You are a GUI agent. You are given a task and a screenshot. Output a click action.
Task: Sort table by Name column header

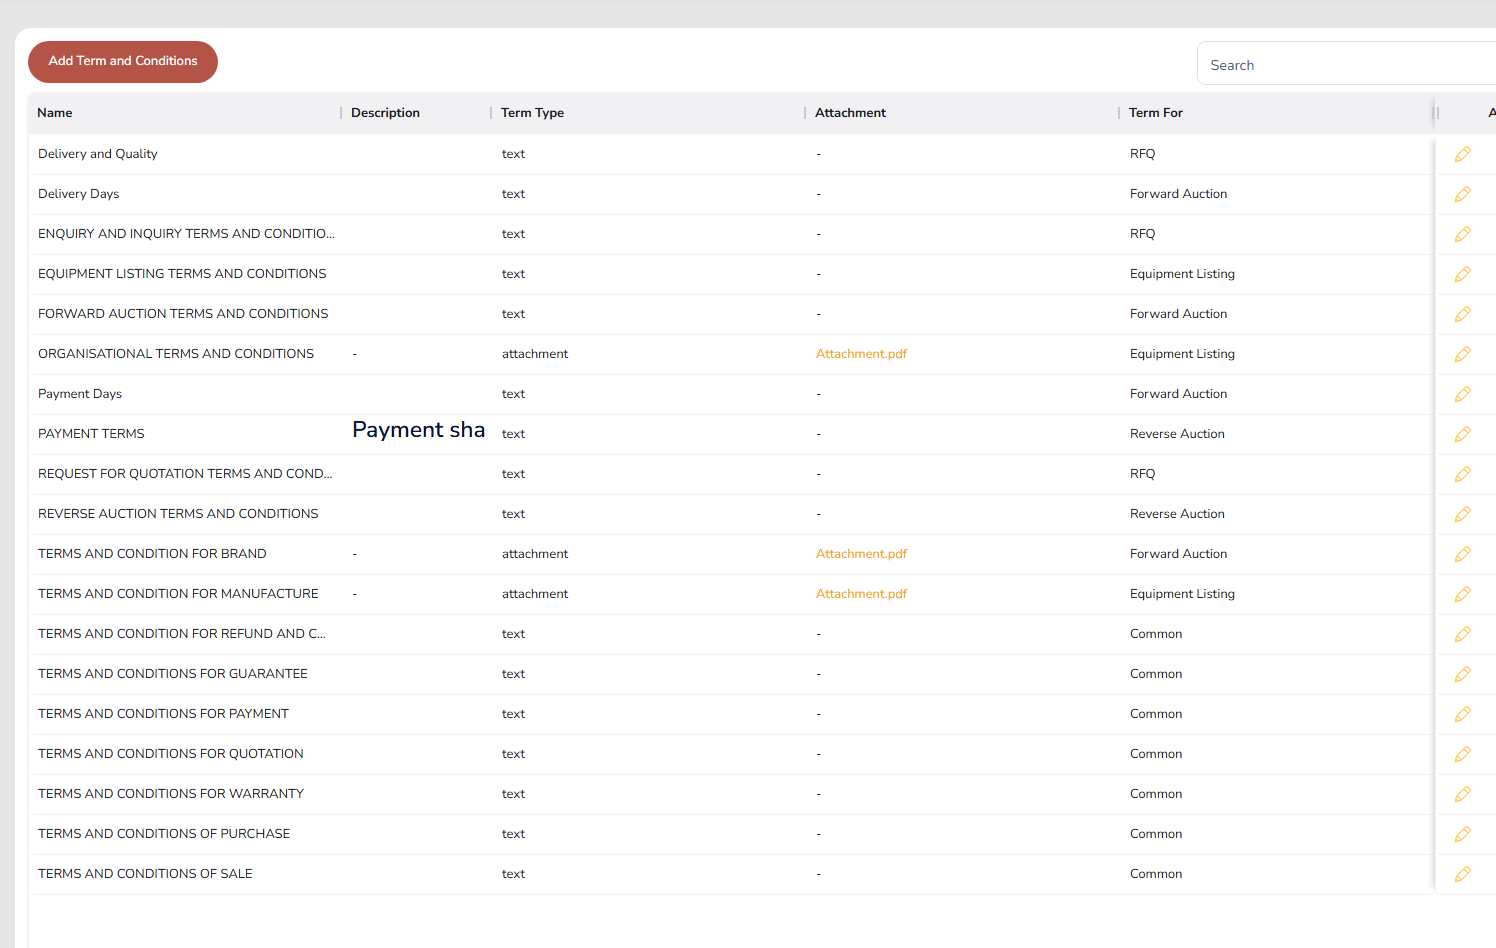pyautogui.click(x=55, y=113)
